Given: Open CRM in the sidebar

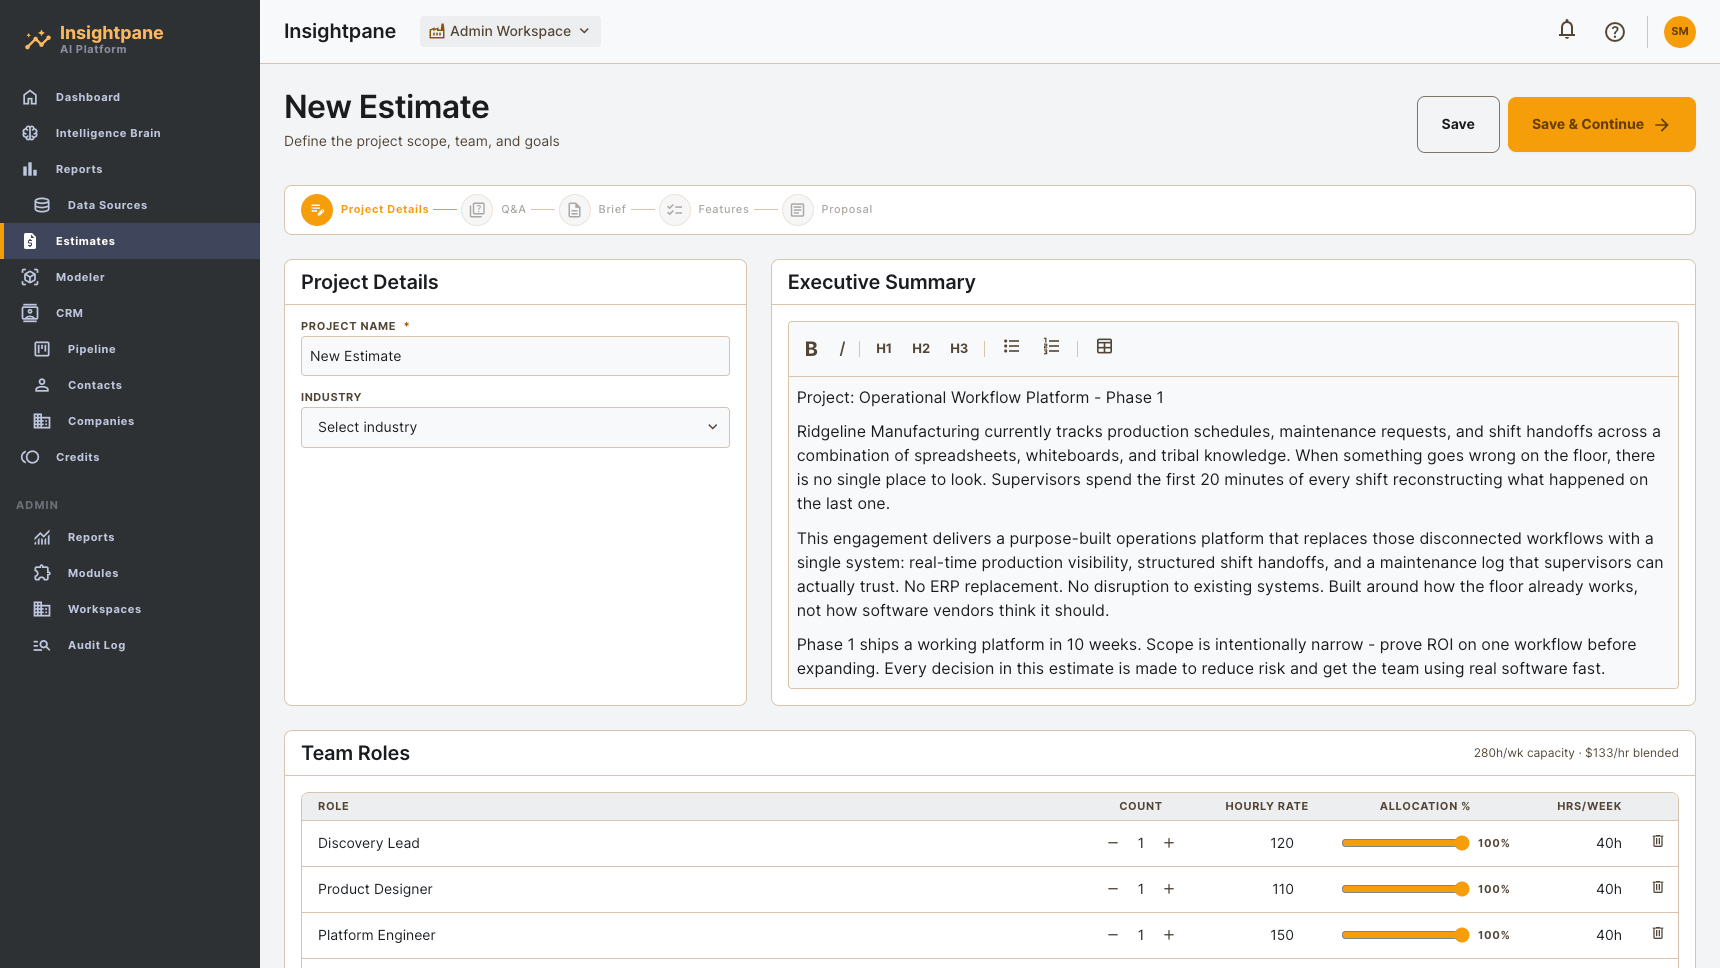Looking at the screenshot, I should click(130, 313).
